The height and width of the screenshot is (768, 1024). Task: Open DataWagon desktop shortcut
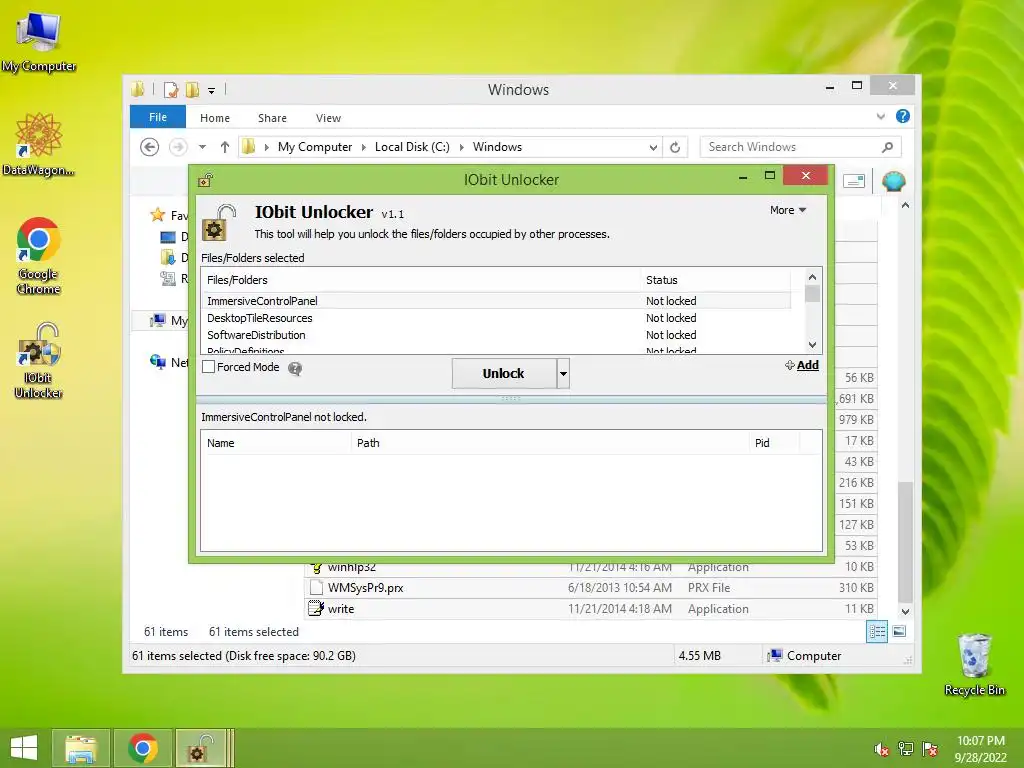(39, 144)
